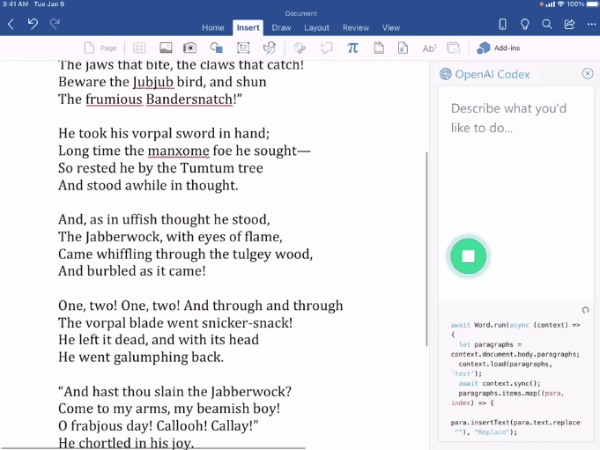
Task: Open document search magnifier
Action: [547, 24]
